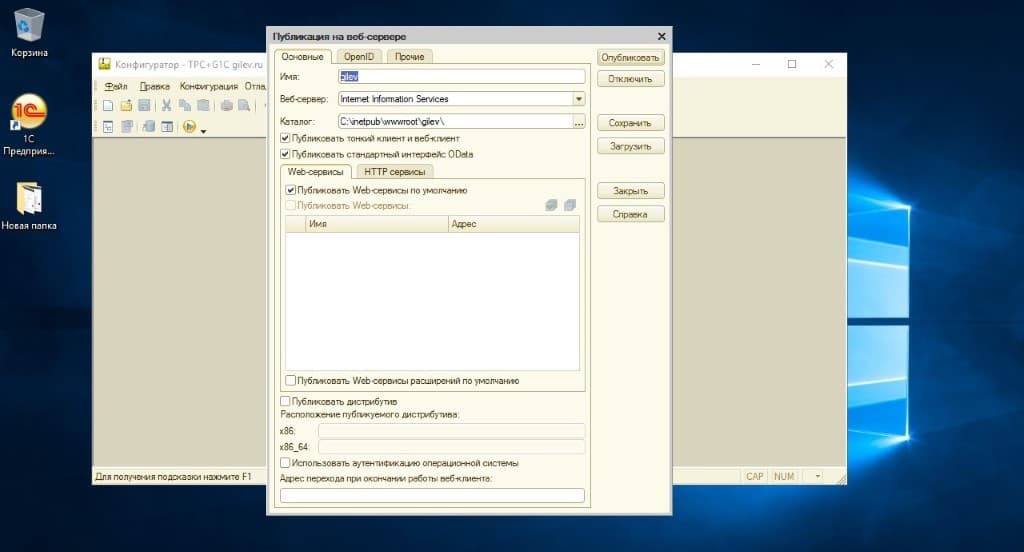Click the table window icon in second toolbar row

pyautogui.click(x=167, y=127)
